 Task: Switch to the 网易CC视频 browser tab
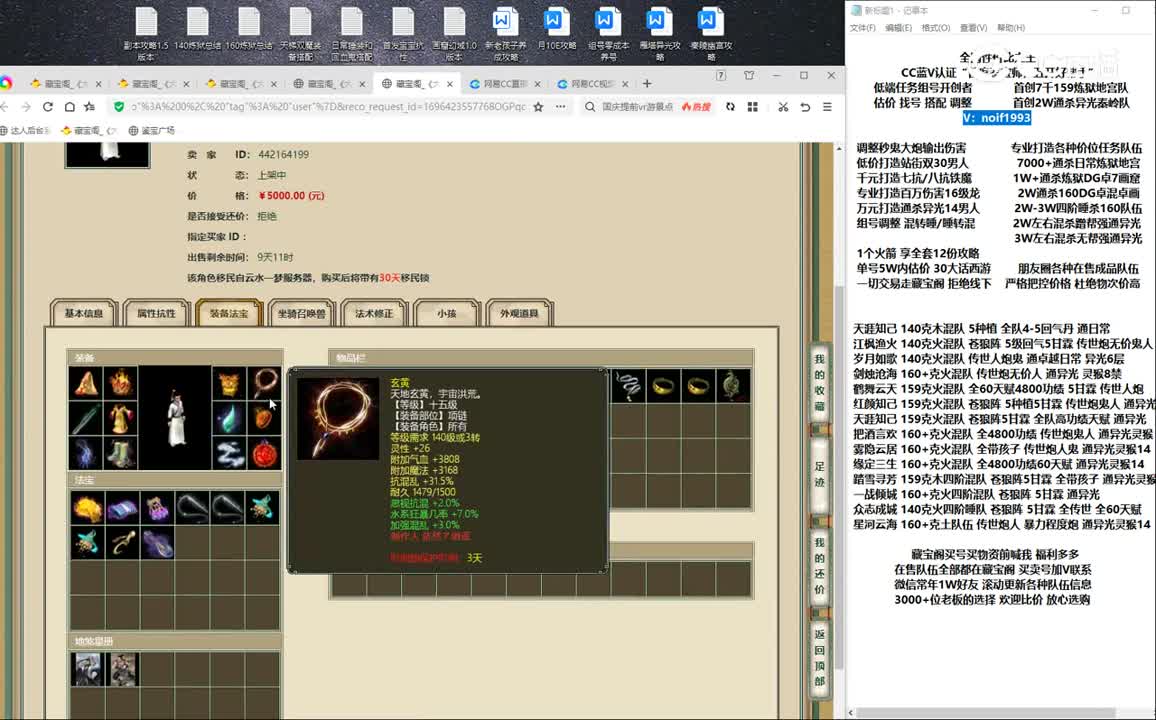pyautogui.click(x=592, y=84)
